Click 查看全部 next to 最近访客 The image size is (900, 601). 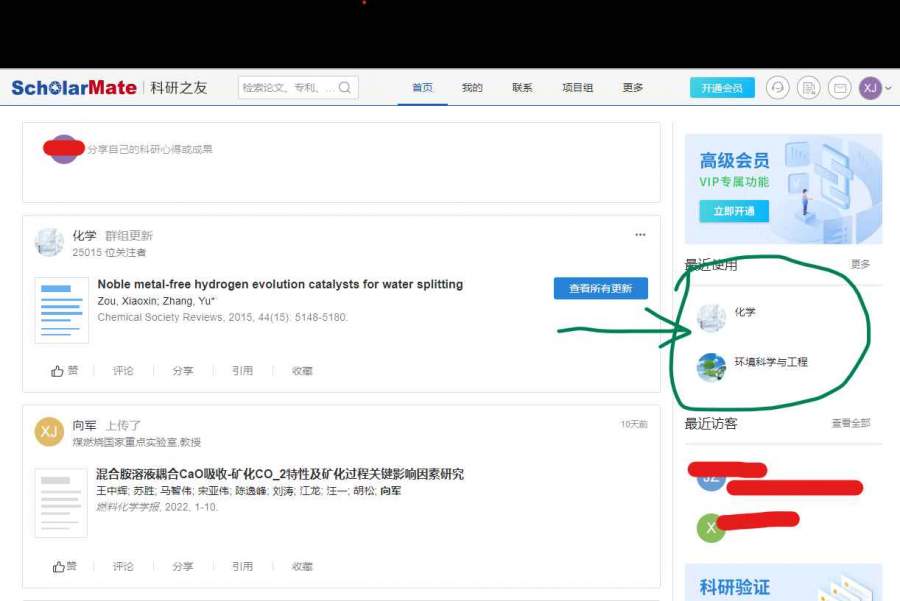(851, 424)
